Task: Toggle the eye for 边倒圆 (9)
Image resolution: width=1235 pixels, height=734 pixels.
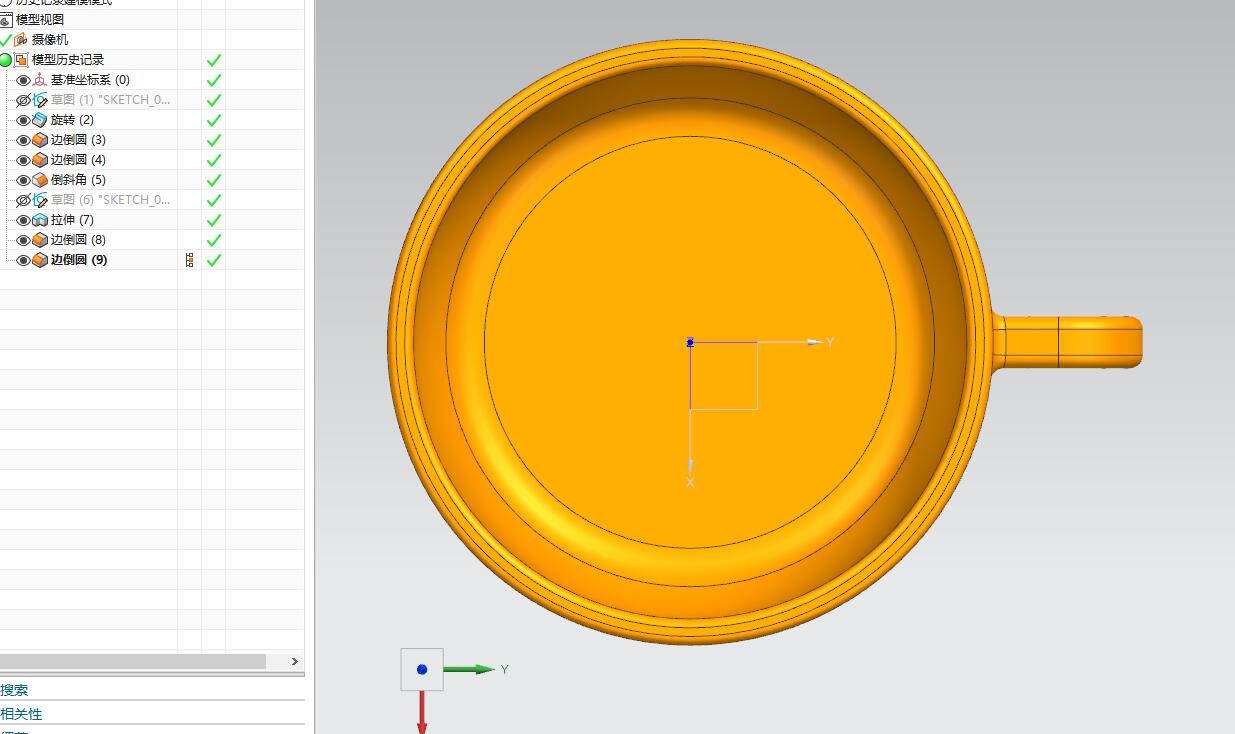Action: click(24, 260)
